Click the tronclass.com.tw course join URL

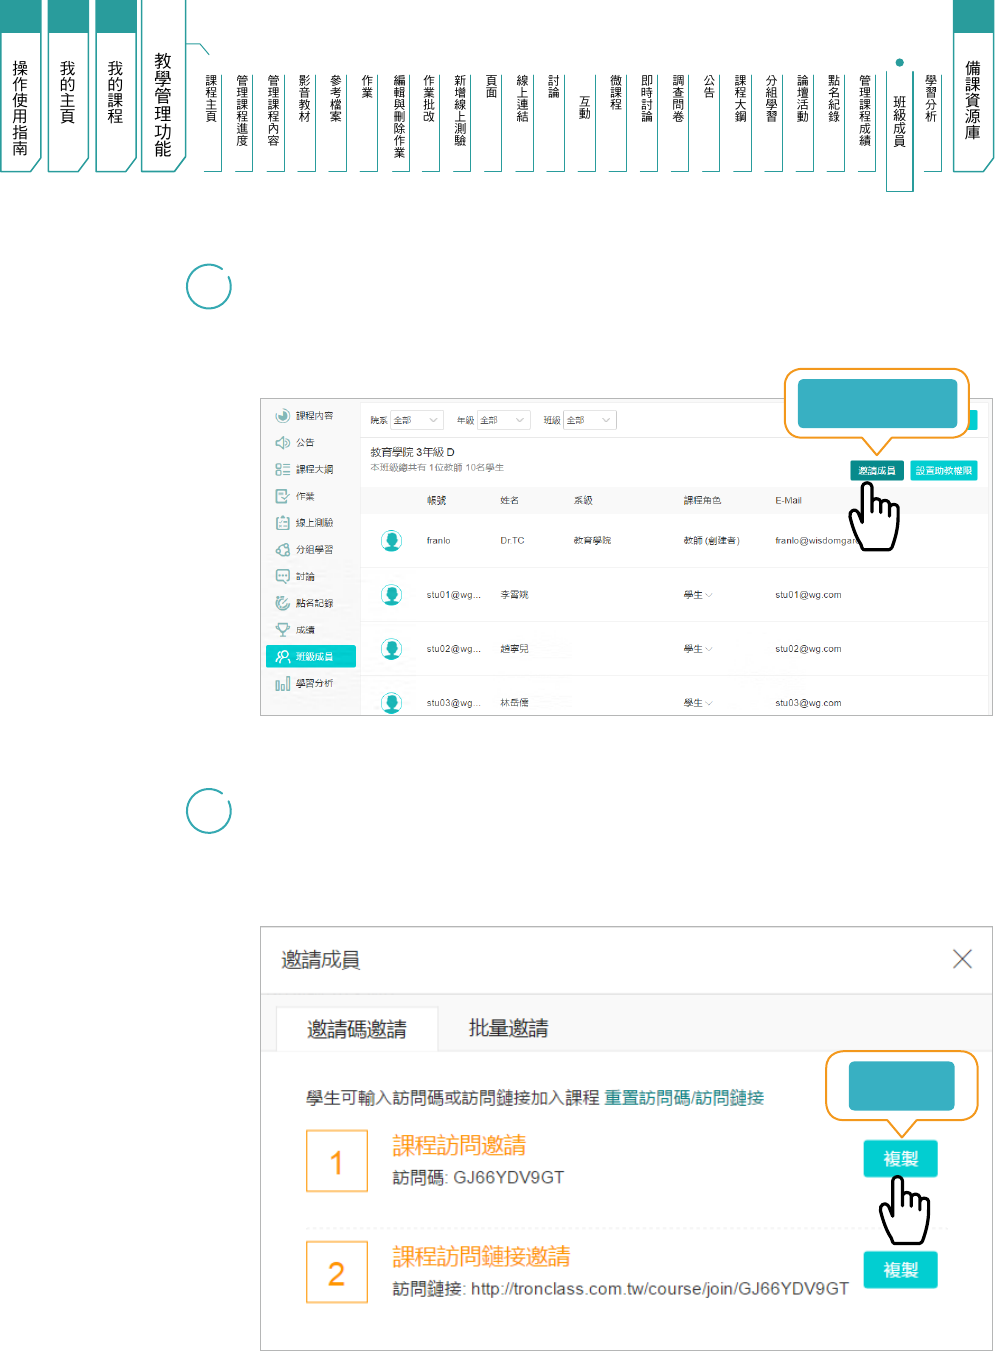click(x=660, y=1289)
